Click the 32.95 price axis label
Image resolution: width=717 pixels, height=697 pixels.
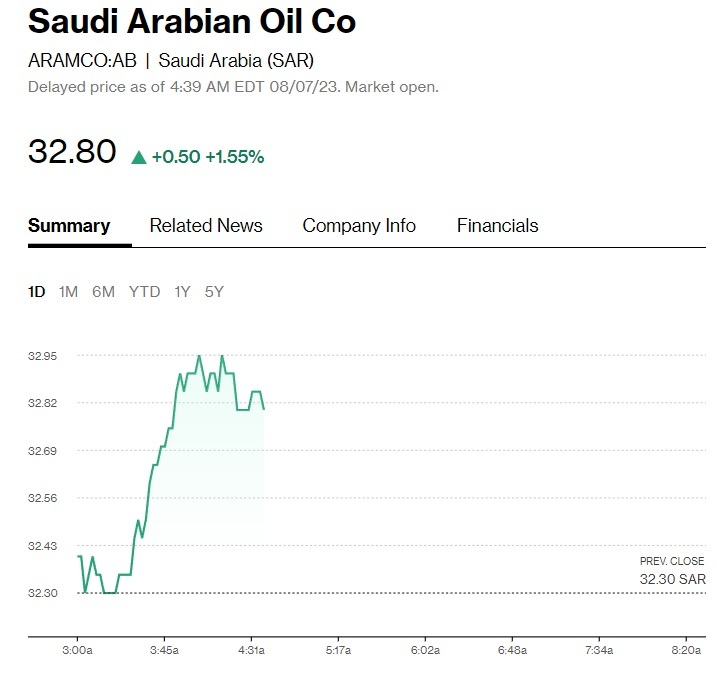tap(44, 356)
